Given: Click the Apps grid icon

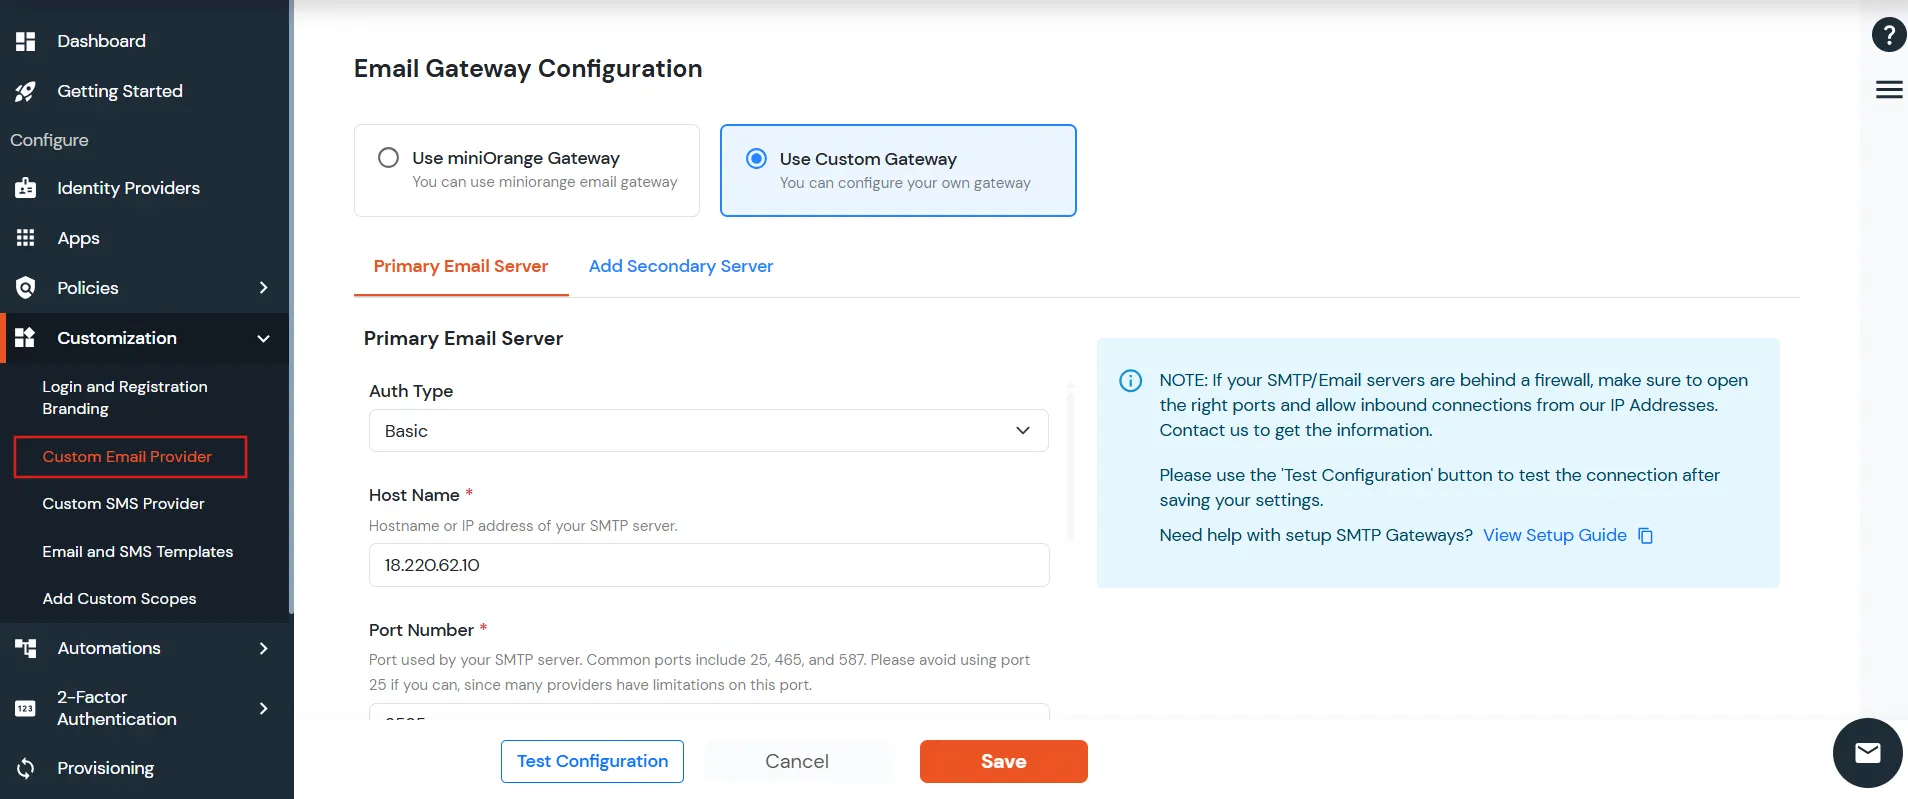Looking at the screenshot, I should [x=26, y=238].
